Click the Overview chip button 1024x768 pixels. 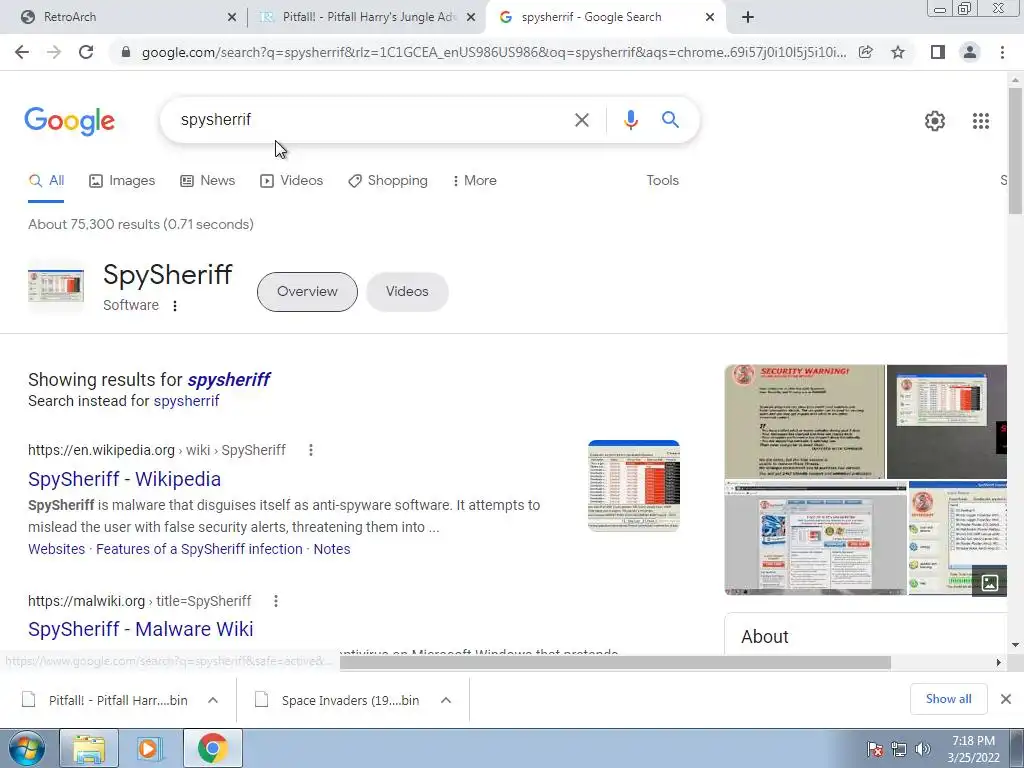(307, 292)
